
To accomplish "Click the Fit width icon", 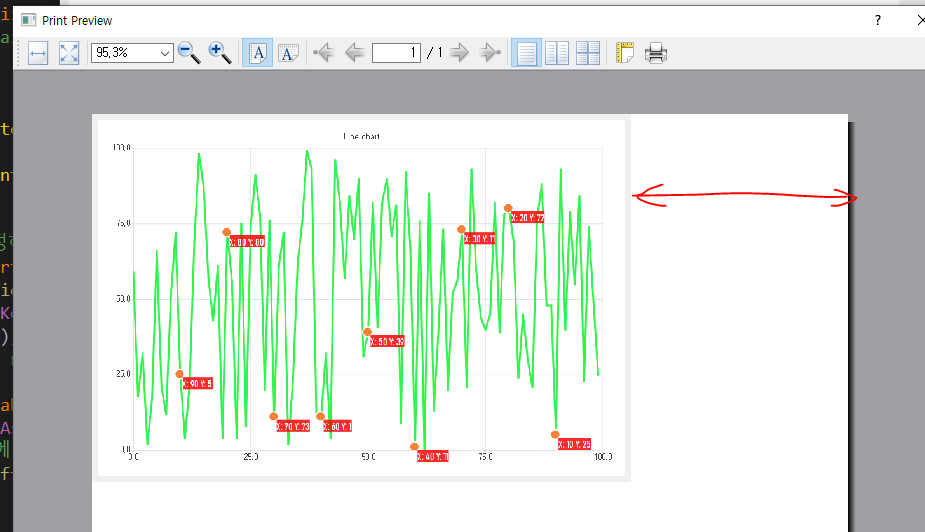I will click(38, 53).
